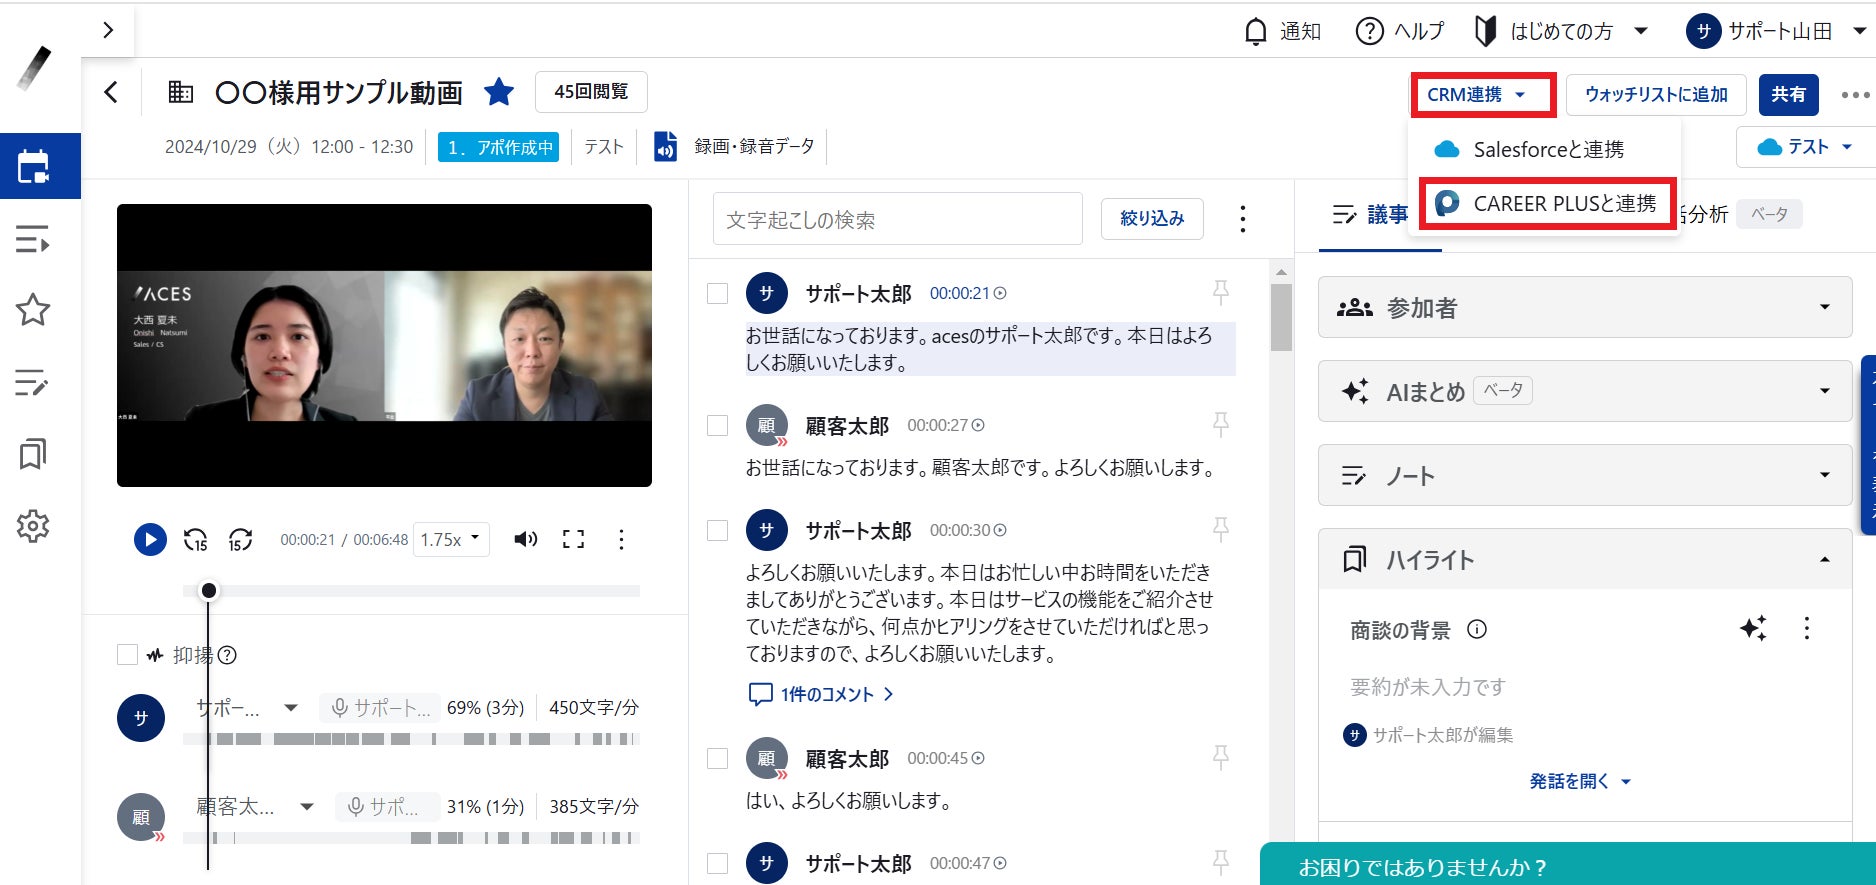Pin the first サポート太郎 transcript line
1876x885 pixels.
click(x=1220, y=292)
